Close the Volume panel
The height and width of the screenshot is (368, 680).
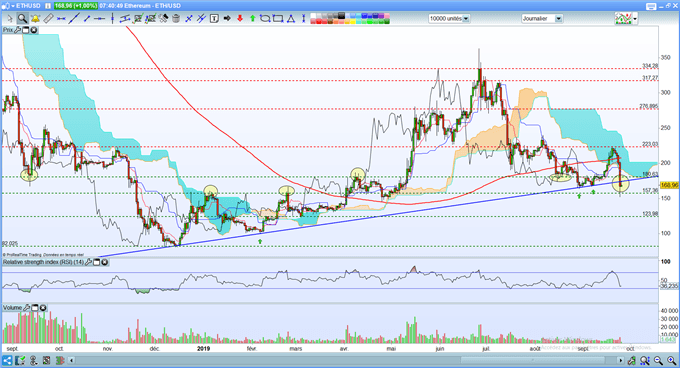pos(43,308)
